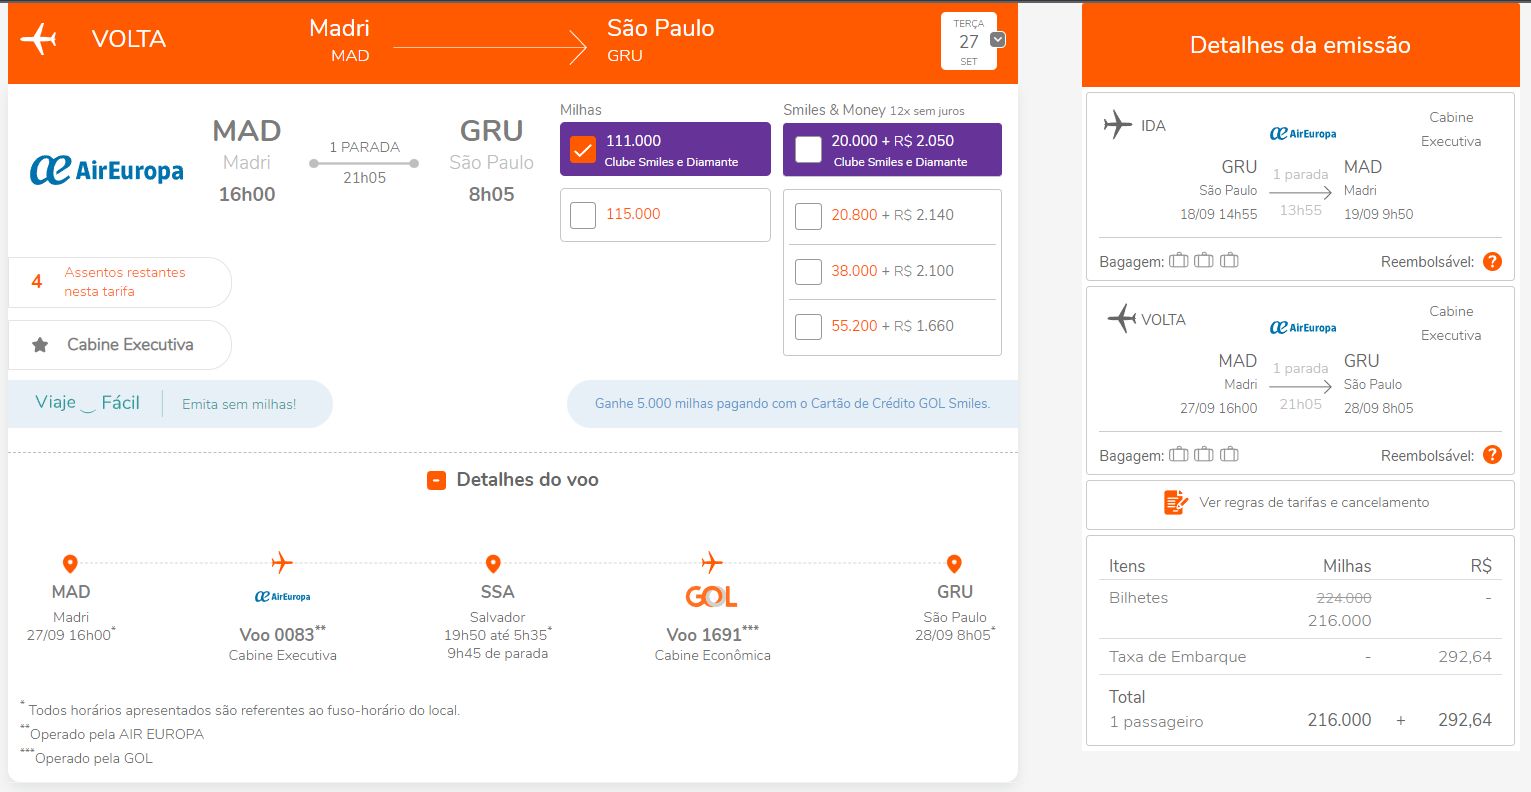
Task: Select the 115.000 miles fare checkbox
Action: click(583, 215)
